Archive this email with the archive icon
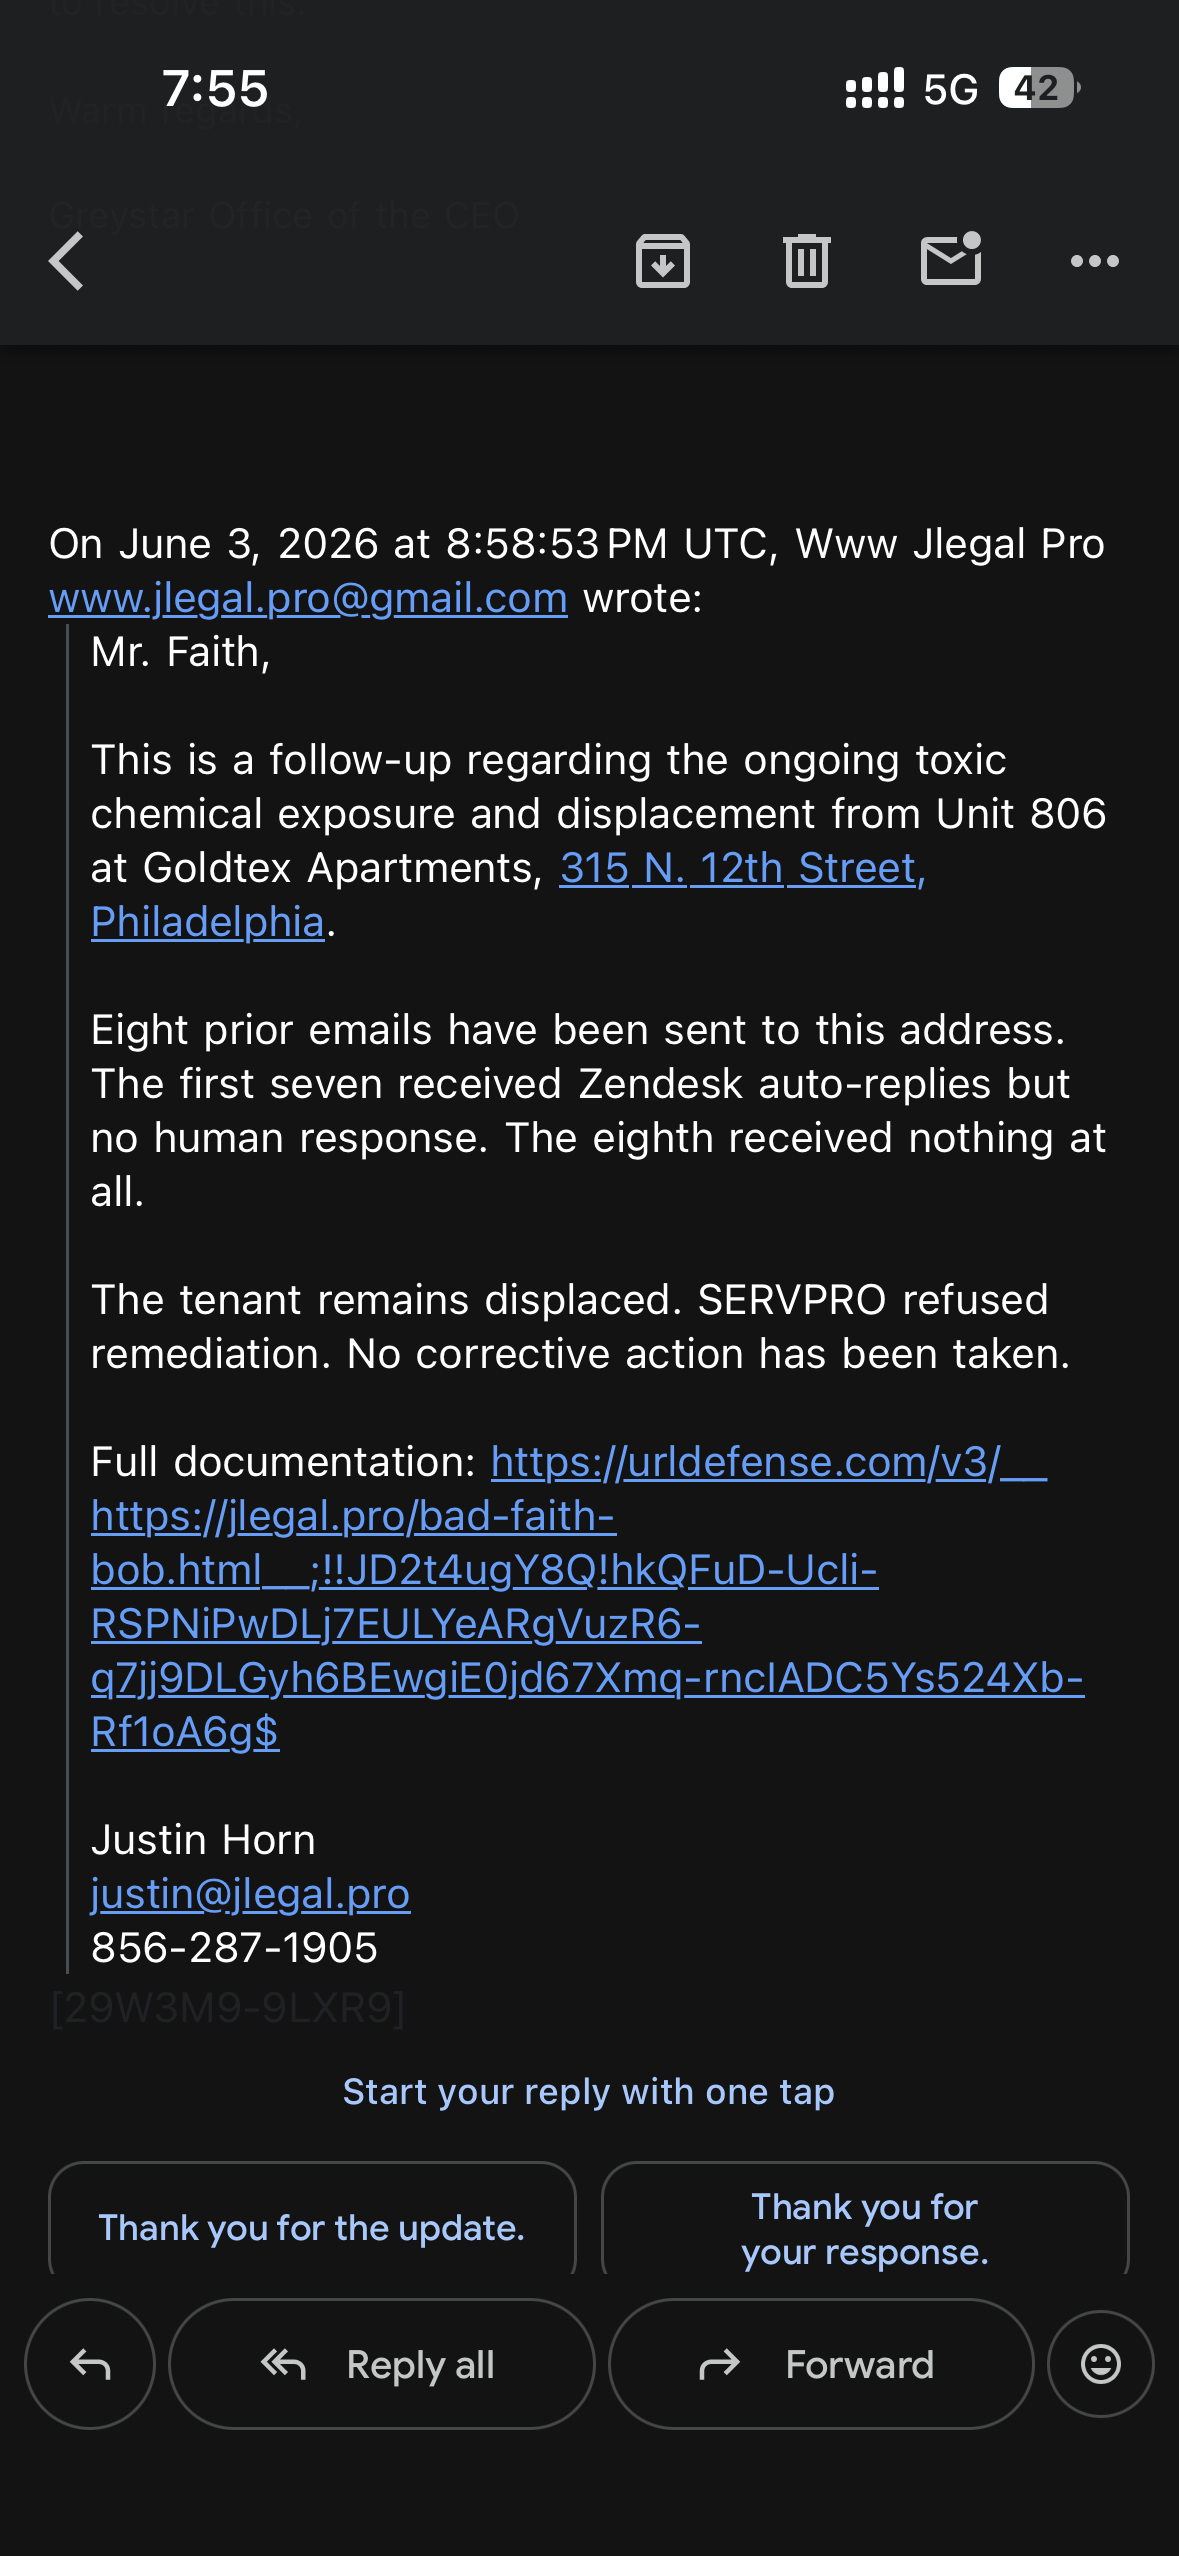 (x=663, y=262)
